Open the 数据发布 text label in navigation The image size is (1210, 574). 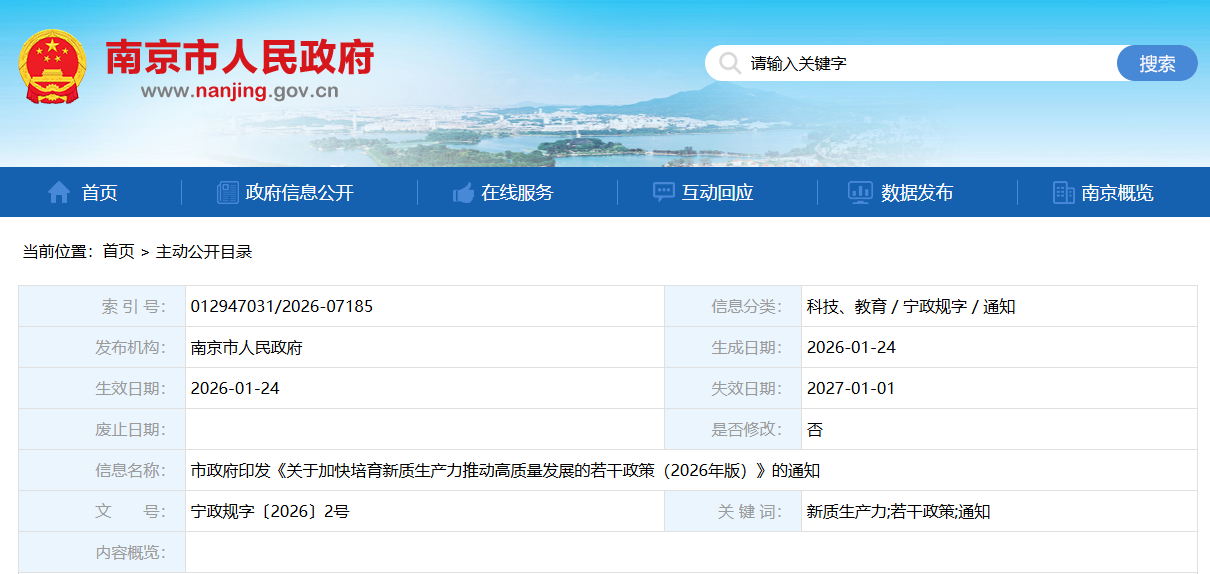point(916,193)
